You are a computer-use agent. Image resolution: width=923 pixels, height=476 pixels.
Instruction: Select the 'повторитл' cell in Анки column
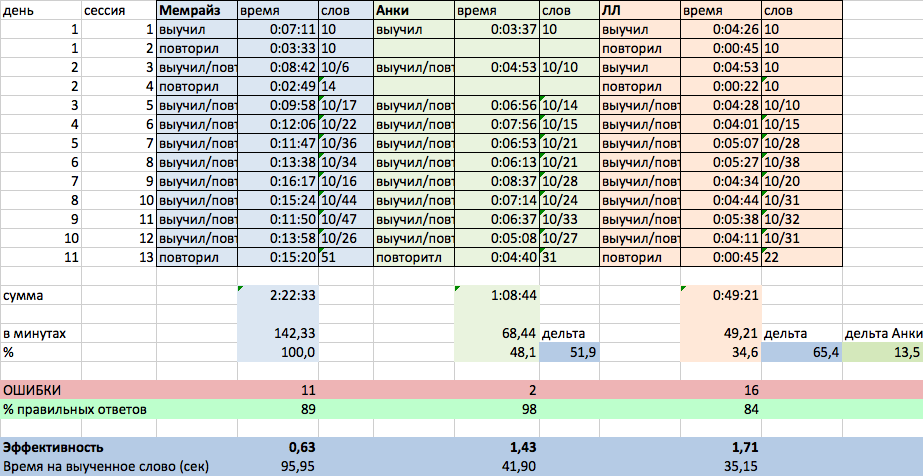(x=414, y=257)
